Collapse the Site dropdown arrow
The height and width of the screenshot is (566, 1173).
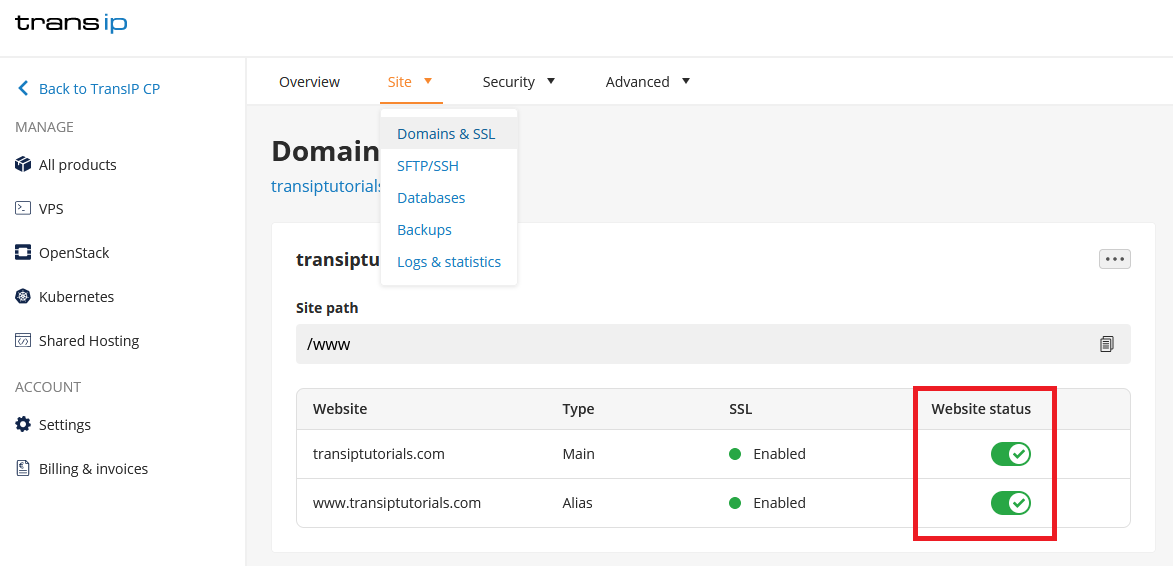(x=428, y=81)
